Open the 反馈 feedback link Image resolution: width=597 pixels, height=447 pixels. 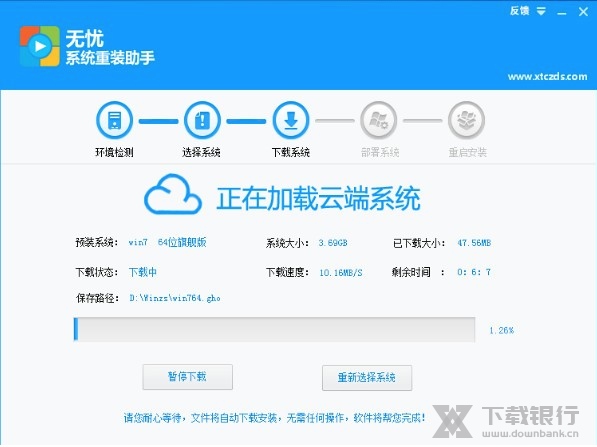point(520,11)
